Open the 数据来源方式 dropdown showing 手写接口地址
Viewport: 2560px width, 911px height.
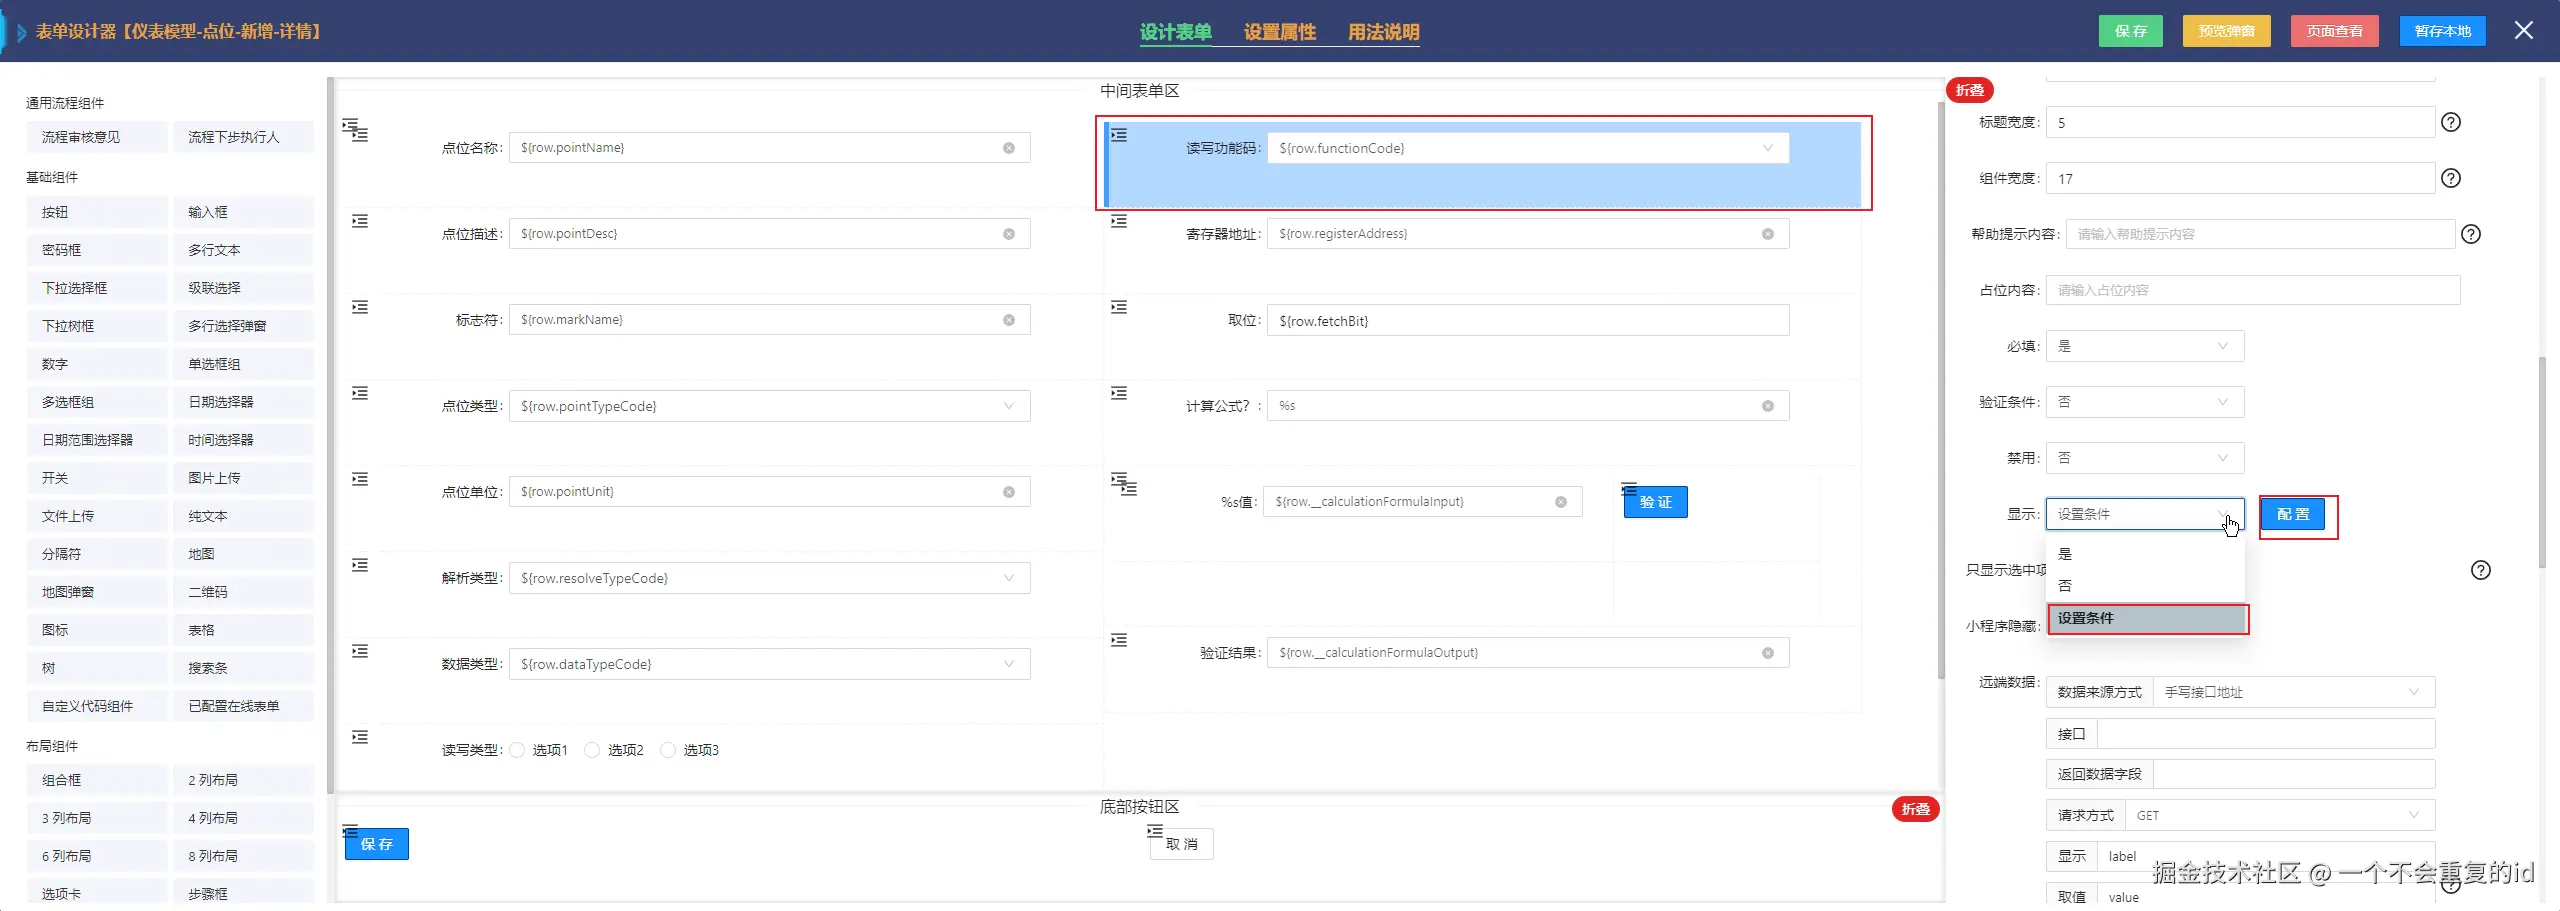(2293, 692)
